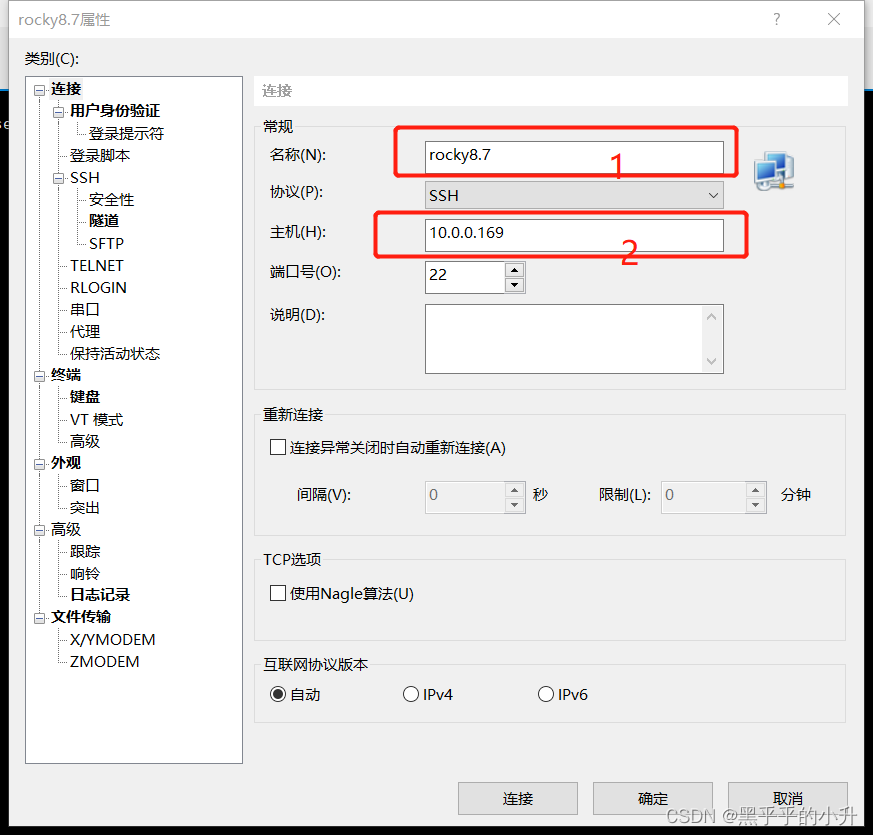Viewport: 873px width, 835px height.
Task: Decrease the port number with the down arrow
Action: pyautogui.click(x=514, y=285)
